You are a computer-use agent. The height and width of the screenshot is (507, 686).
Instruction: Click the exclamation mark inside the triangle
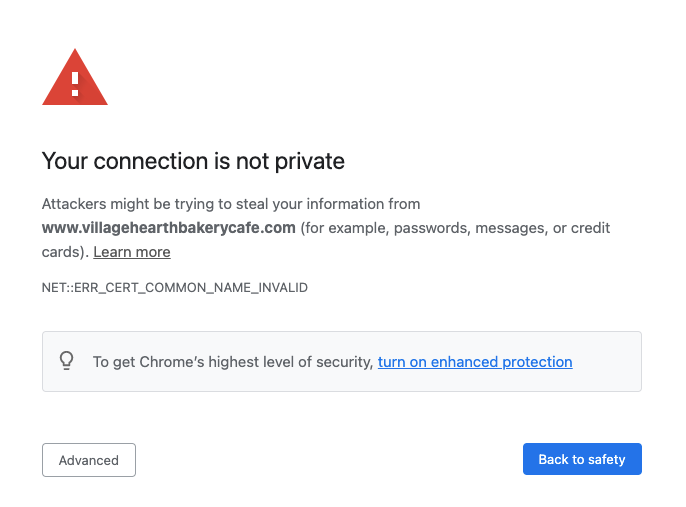(x=75, y=81)
